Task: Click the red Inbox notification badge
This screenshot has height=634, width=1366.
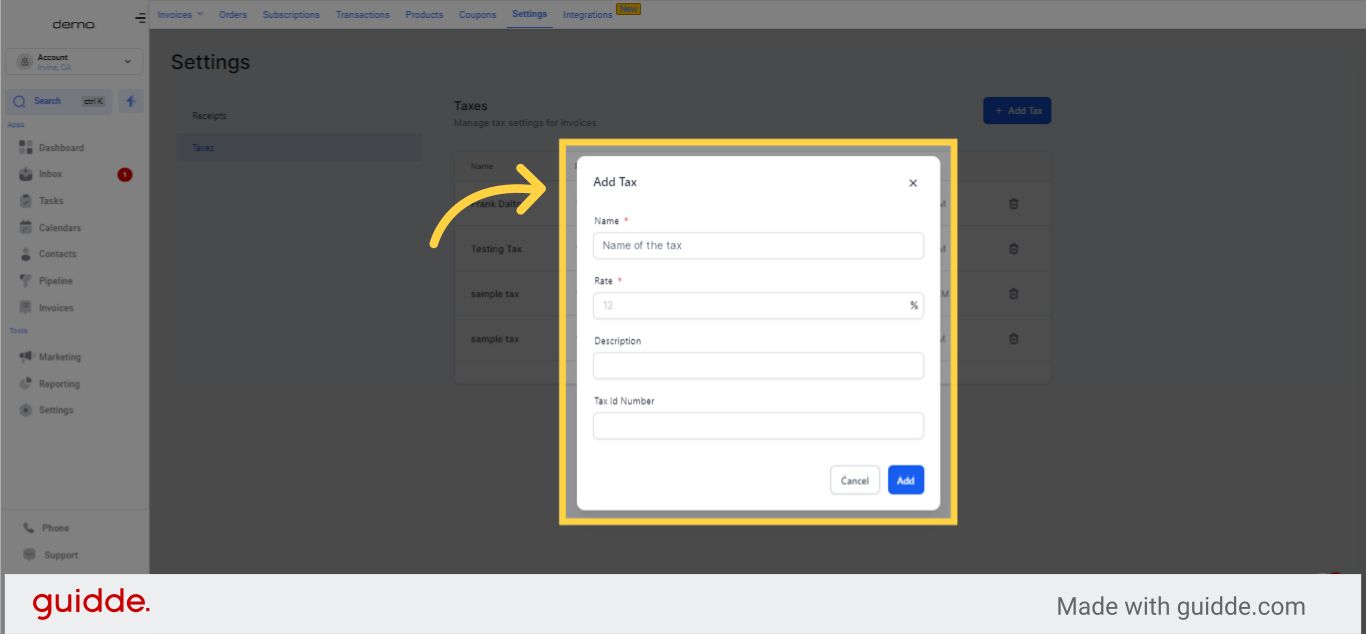Action: (x=124, y=175)
